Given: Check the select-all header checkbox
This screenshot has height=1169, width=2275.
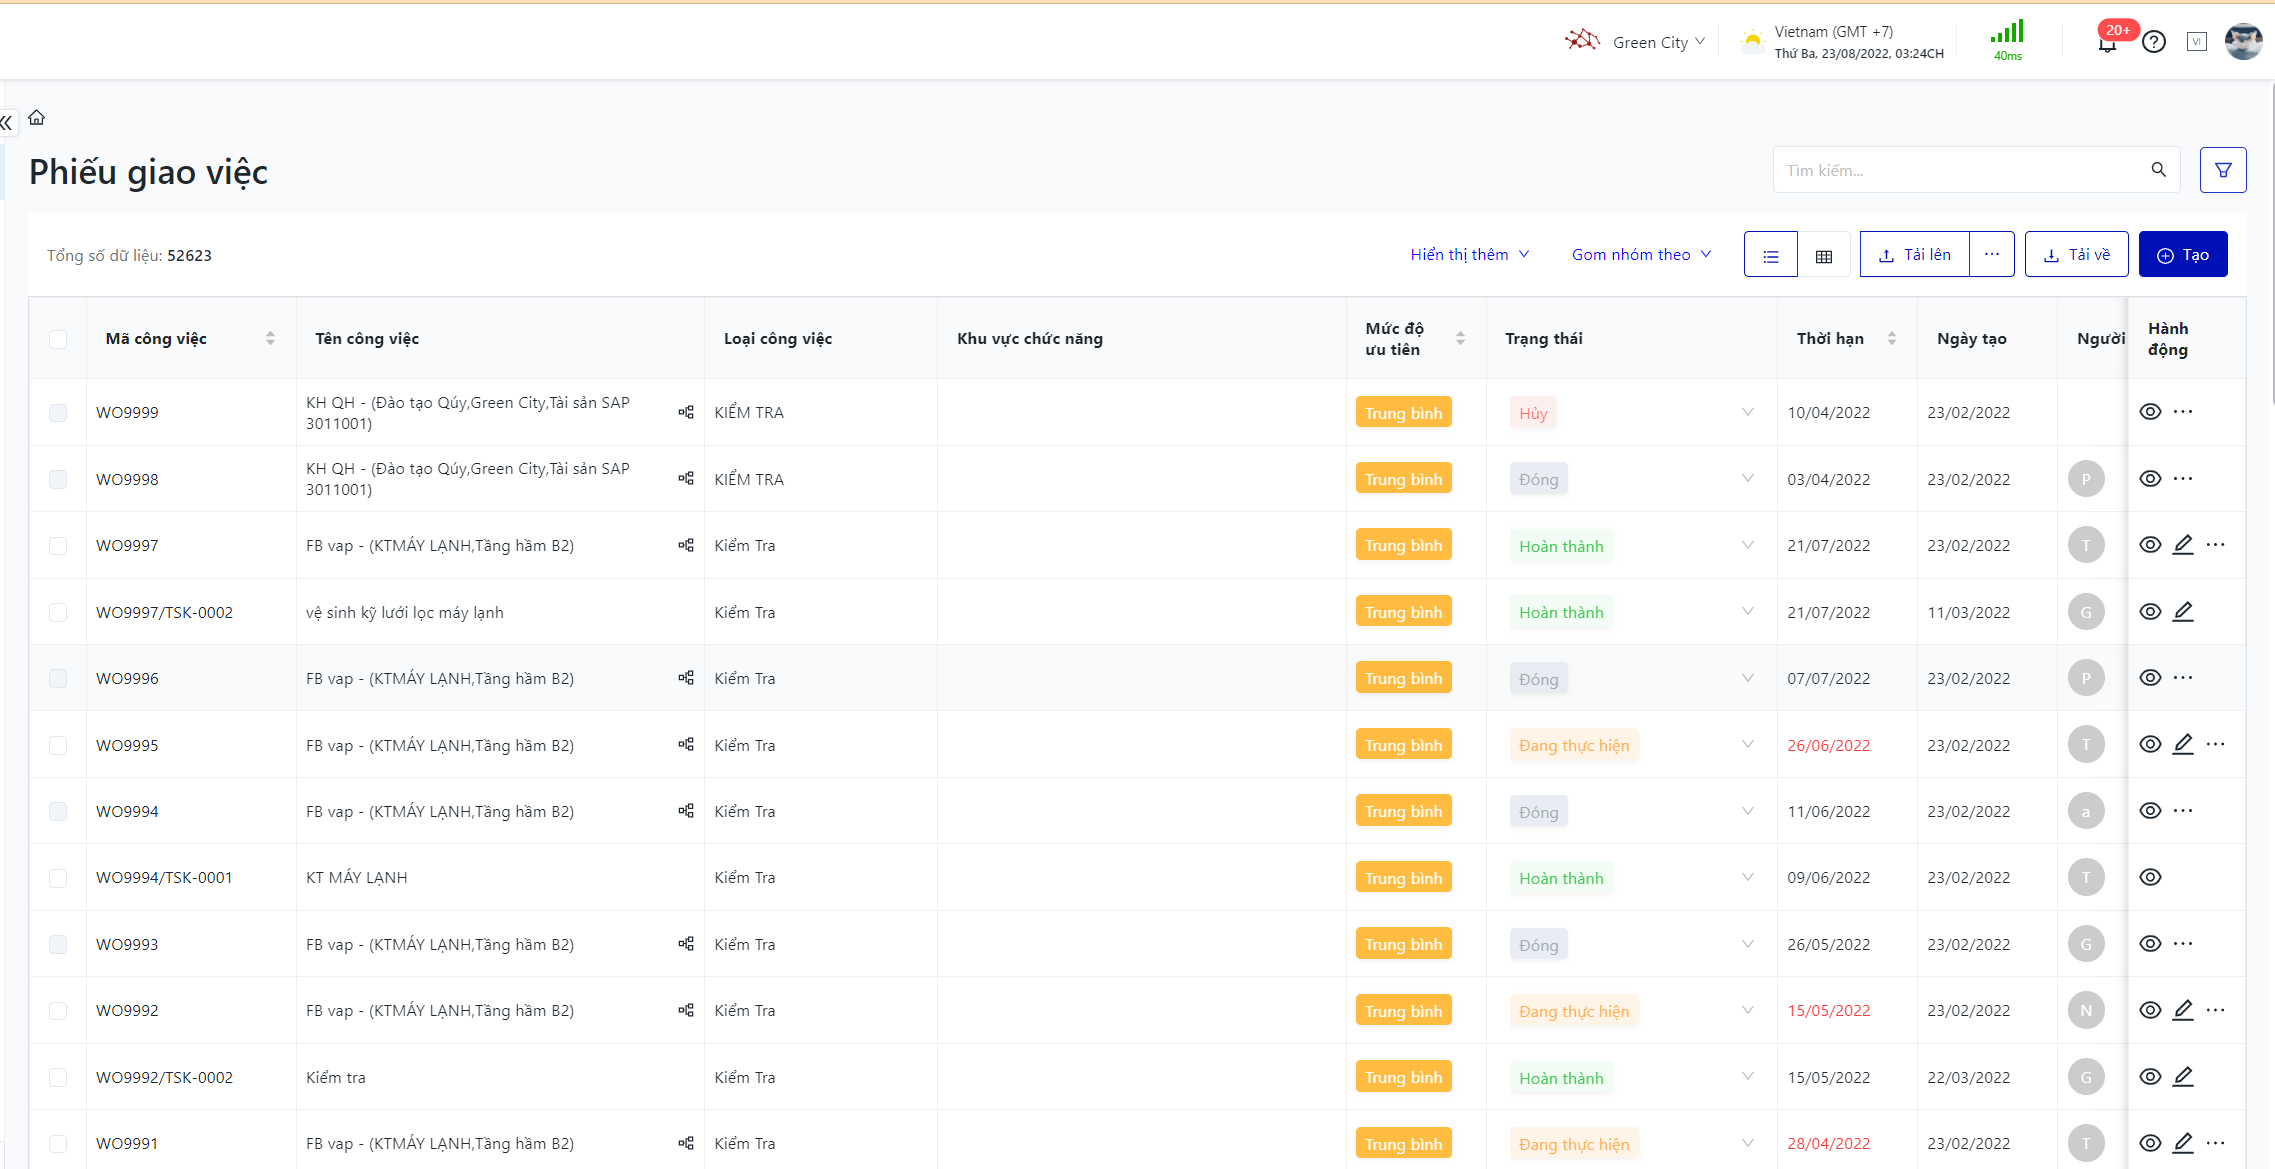Looking at the screenshot, I should click(58, 339).
